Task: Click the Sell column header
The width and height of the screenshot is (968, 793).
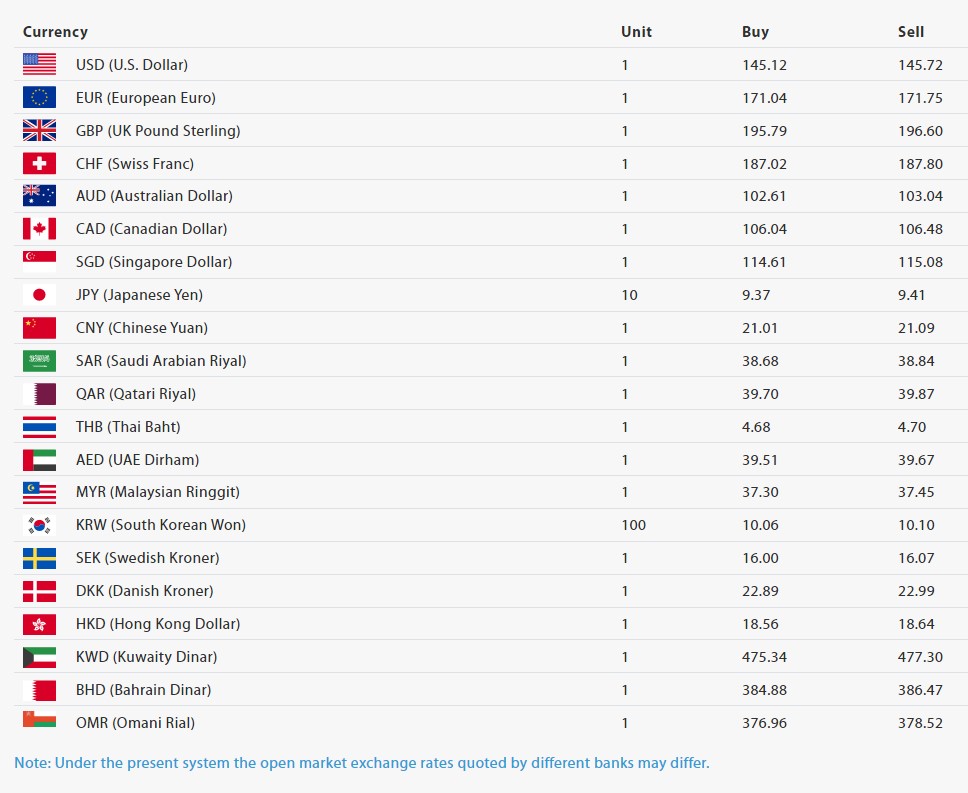Action: [x=910, y=32]
